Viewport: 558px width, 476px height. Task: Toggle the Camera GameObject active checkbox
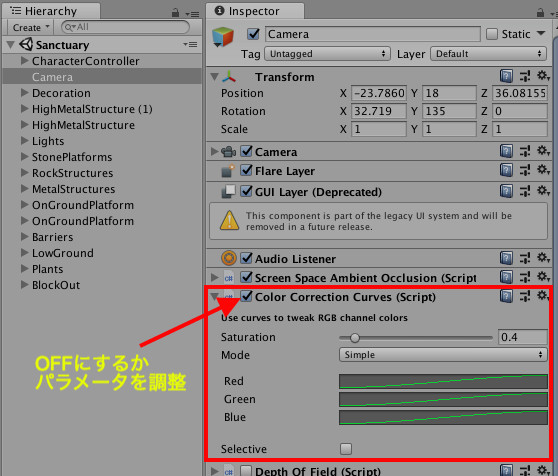(253, 34)
